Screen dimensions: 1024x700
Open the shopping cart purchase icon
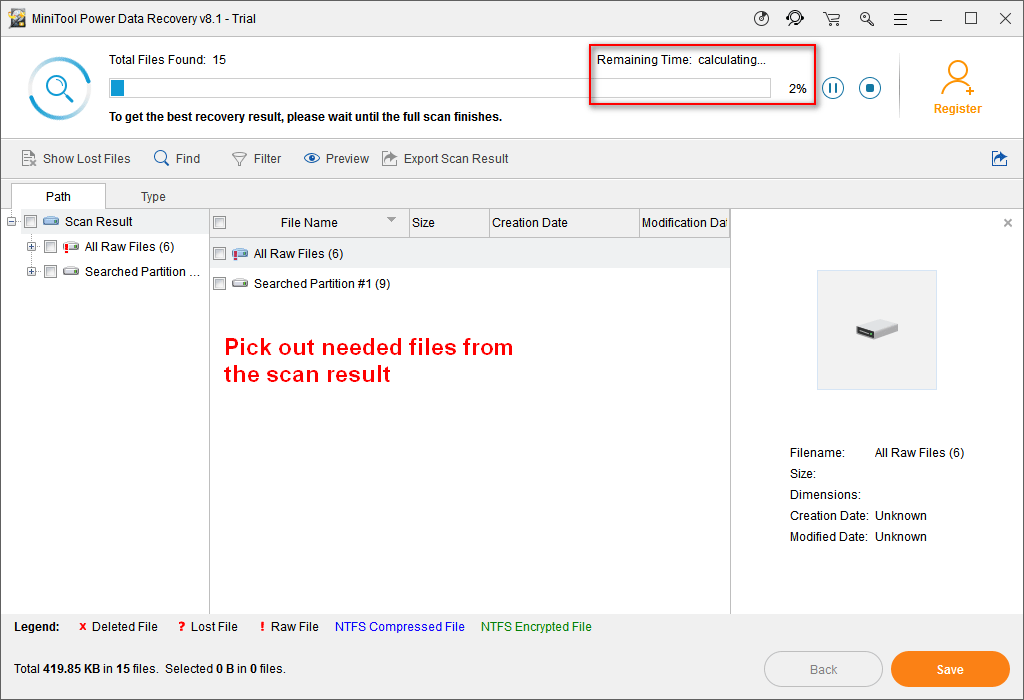pos(831,19)
